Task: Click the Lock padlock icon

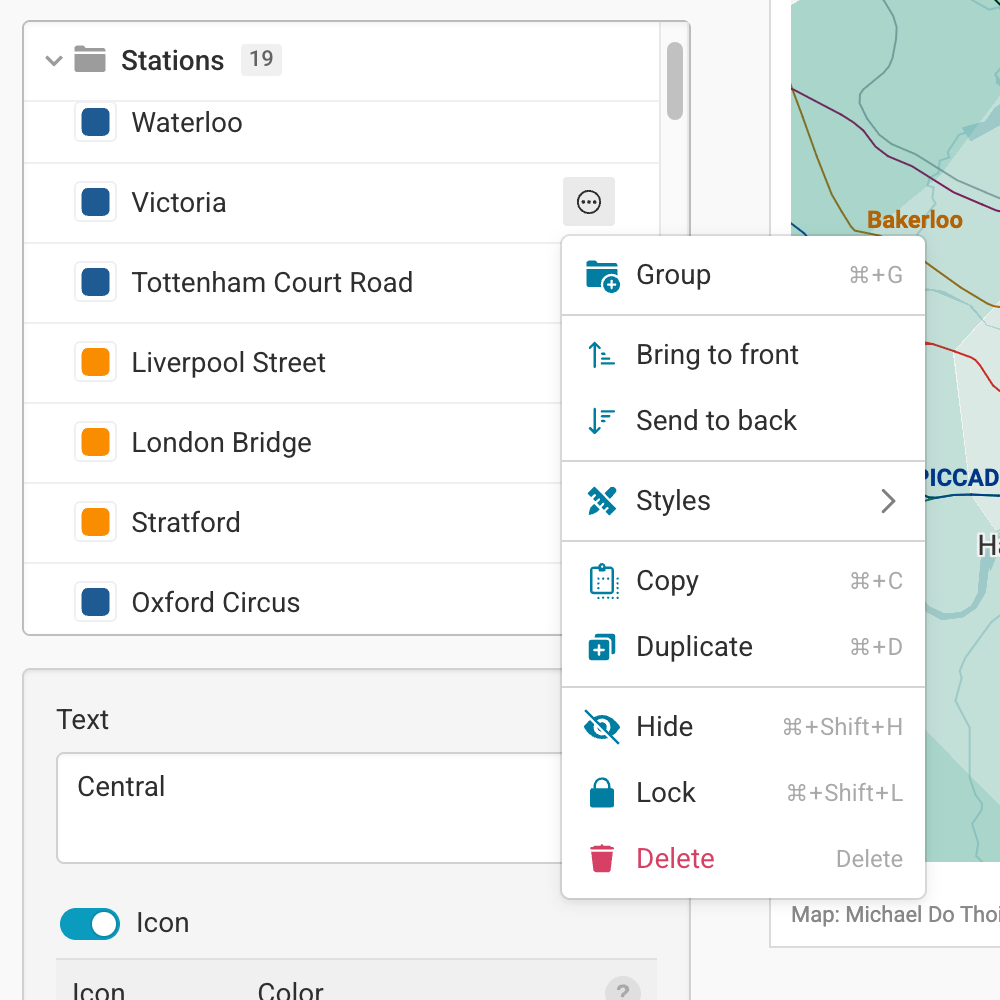Action: click(602, 793)
